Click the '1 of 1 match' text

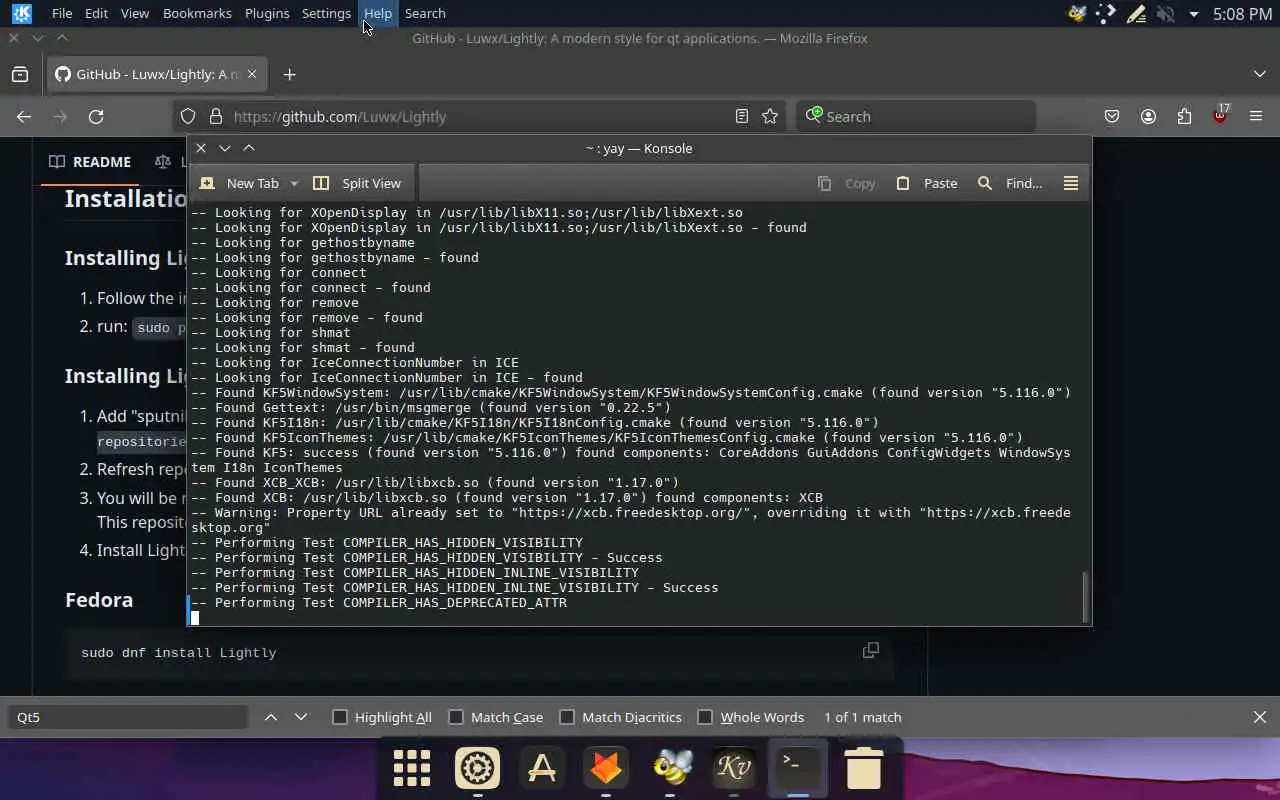[x=863, y=717]
